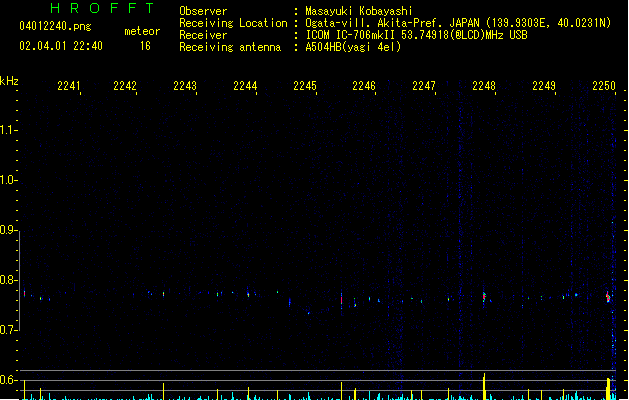Click the 2244 time marker
The height and width of the screenshot is (400, 629).
245,86
